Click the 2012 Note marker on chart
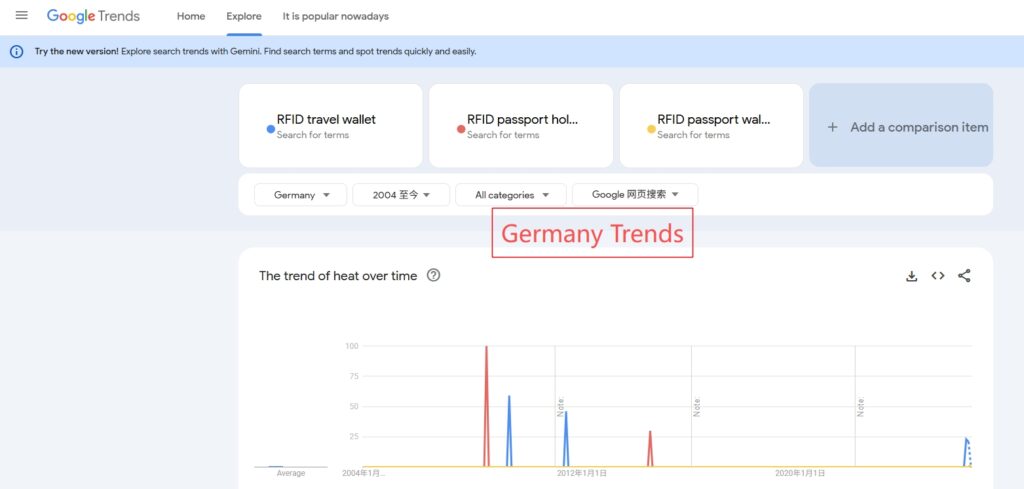 (560, 406)
